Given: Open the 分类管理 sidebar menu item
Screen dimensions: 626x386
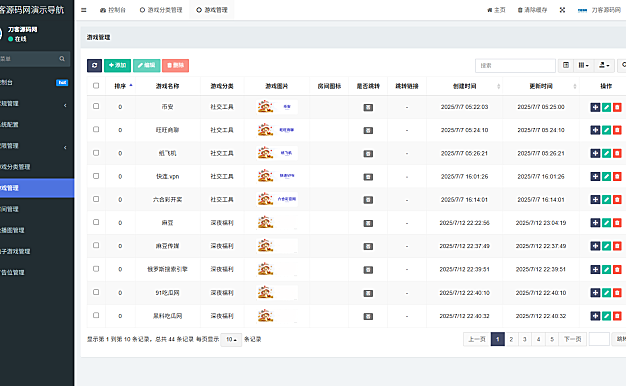Looking at the screenshot, I should coord(37,167).
